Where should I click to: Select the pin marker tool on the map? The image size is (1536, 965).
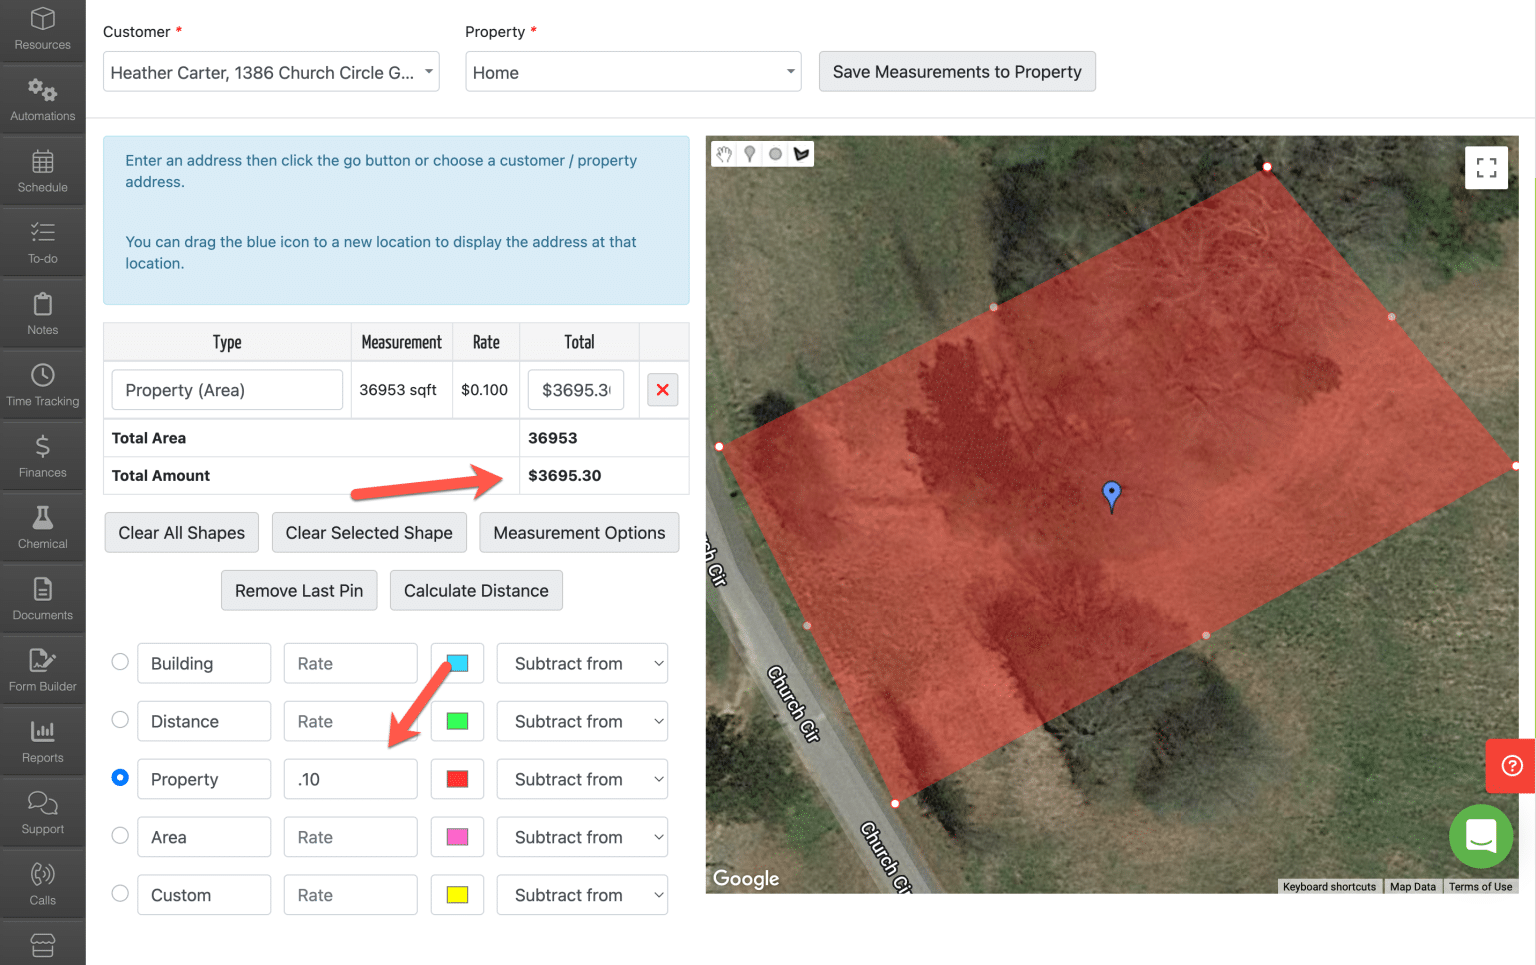pos(750,153)
